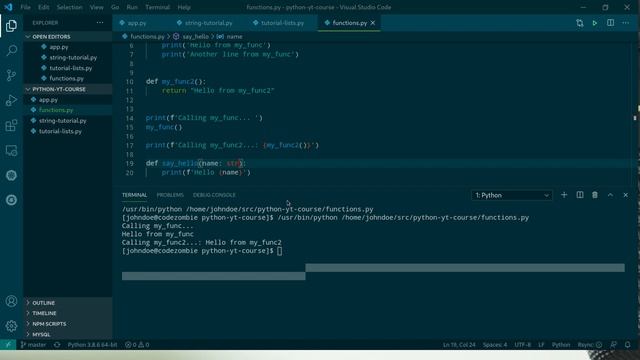The image size is (640, 360).
Task: Open the View menu
Action: tap(96, 7)
